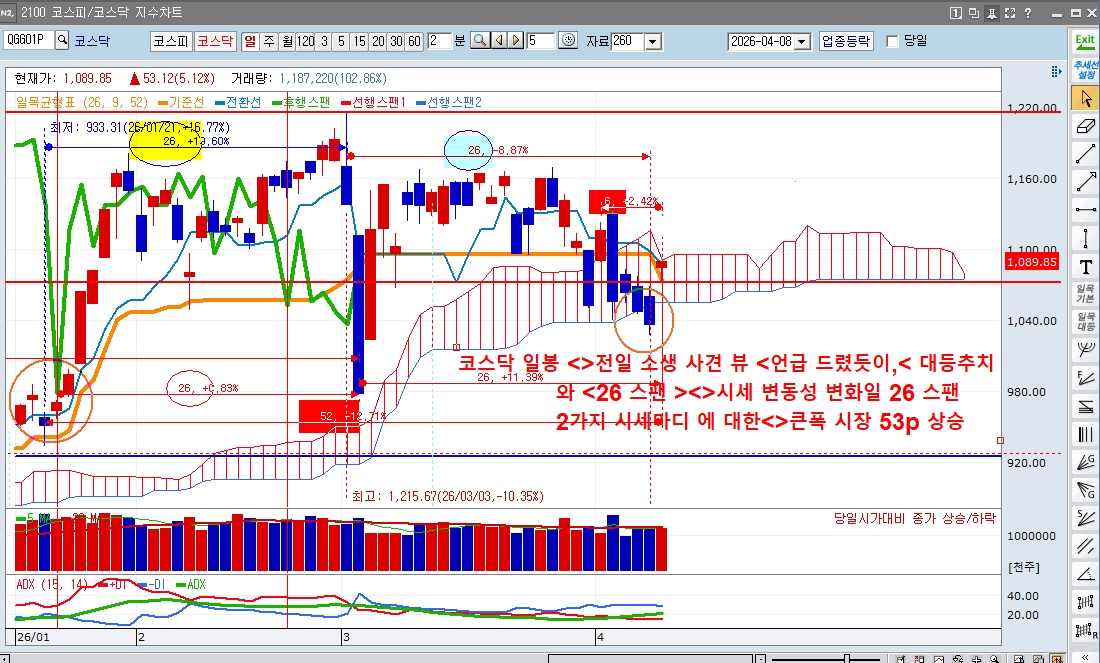
Task: Click search magnifier next to QGG01P code
Action: click(62, 40)
